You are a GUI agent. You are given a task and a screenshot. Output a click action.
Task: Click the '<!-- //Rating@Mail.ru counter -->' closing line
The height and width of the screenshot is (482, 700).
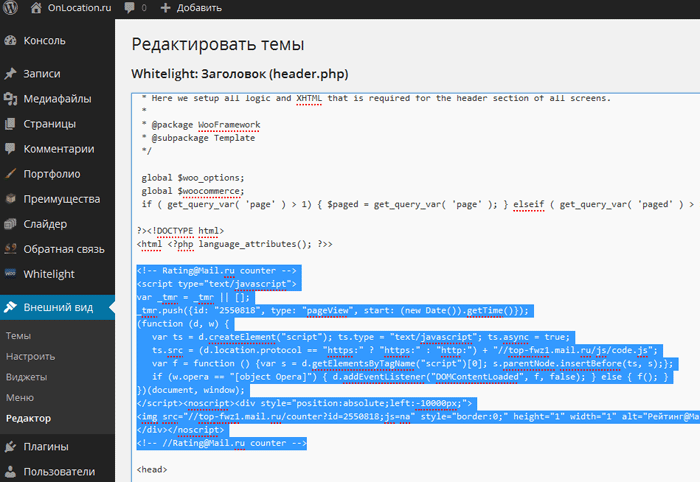coord(221,443)
